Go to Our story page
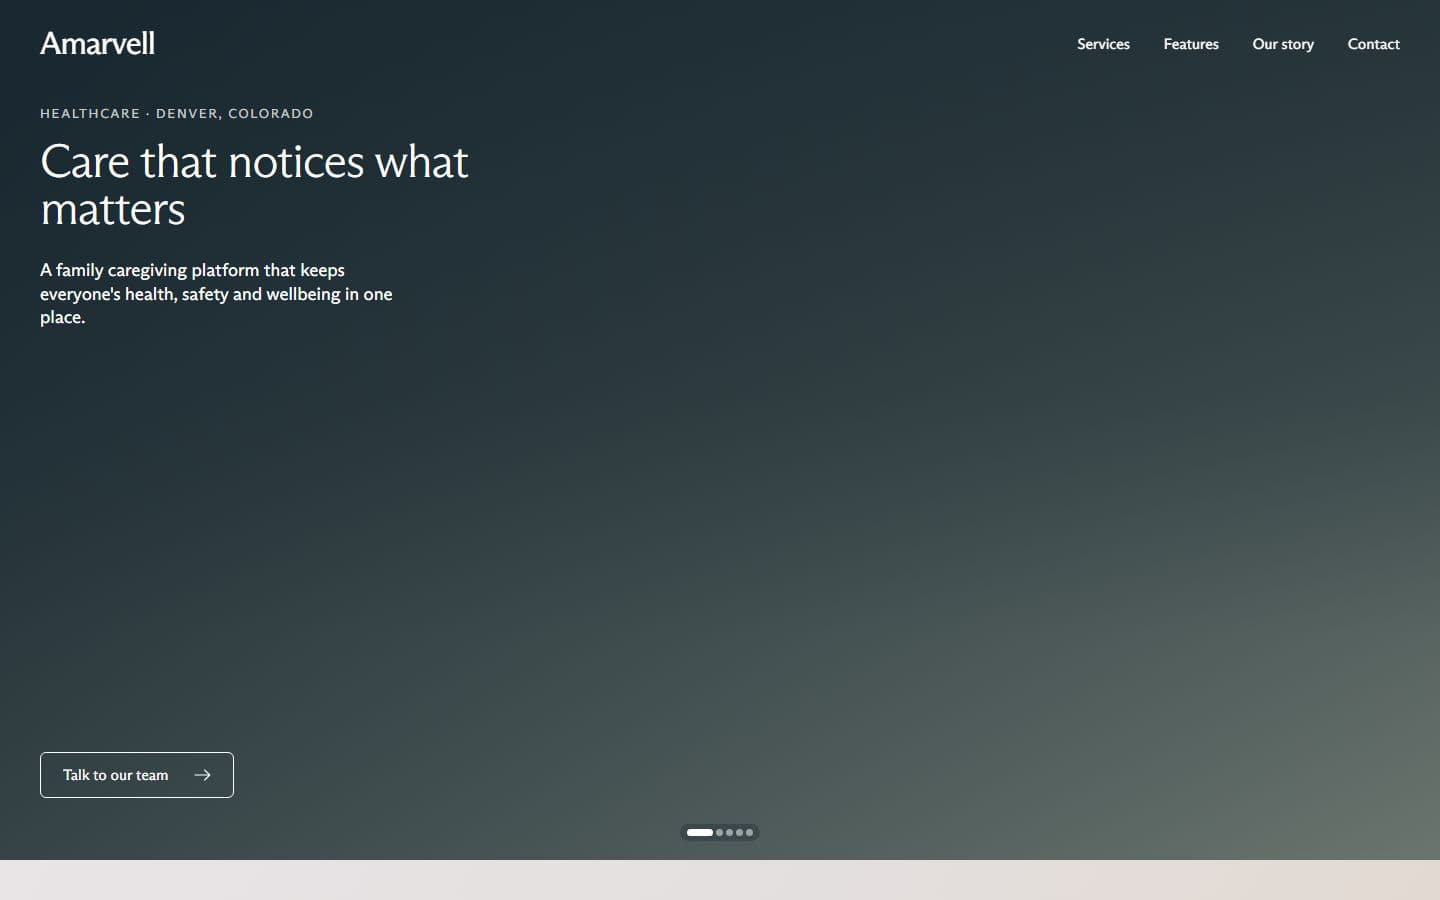This screenshot has width=1440, height=900. 1283,44
